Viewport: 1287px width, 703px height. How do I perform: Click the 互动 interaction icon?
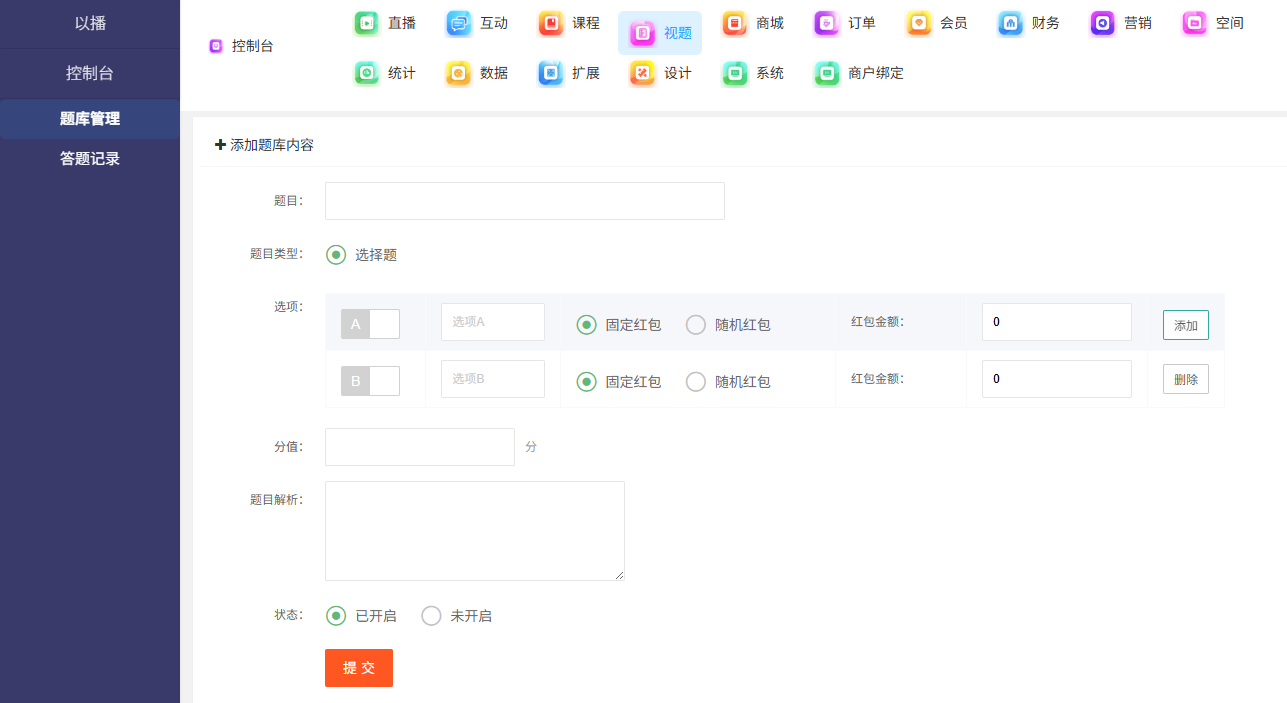coord(459,23)
